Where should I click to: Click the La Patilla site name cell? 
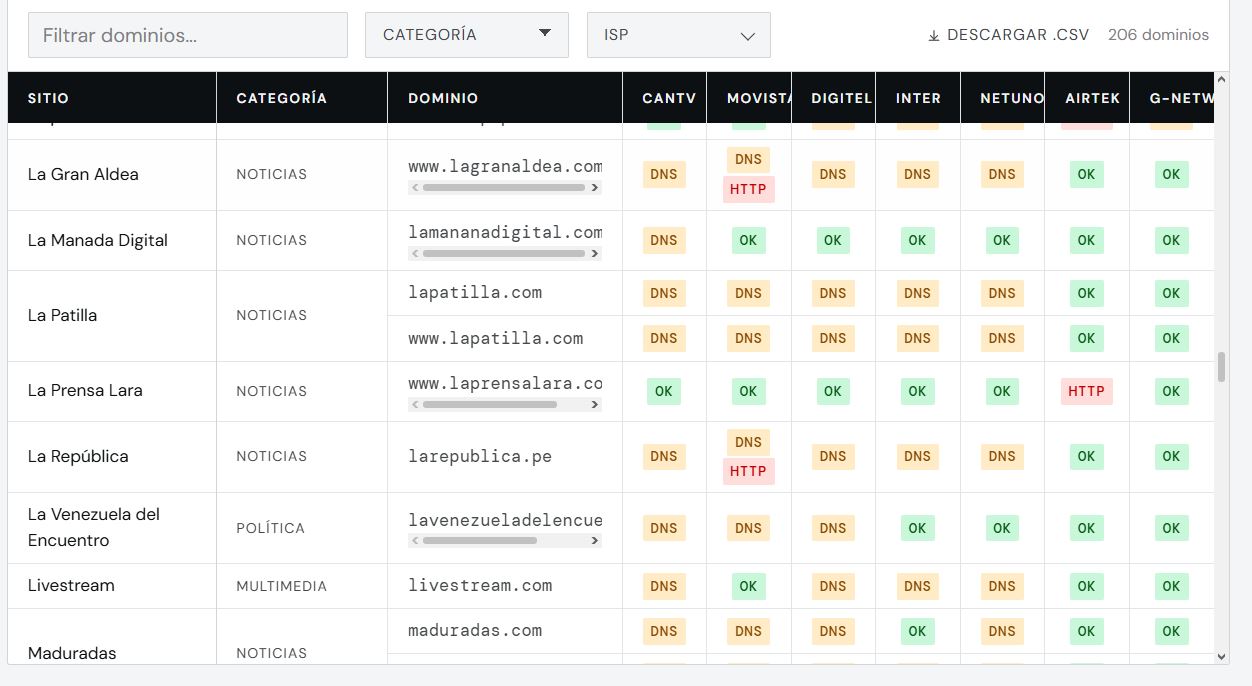coord(62,315)
